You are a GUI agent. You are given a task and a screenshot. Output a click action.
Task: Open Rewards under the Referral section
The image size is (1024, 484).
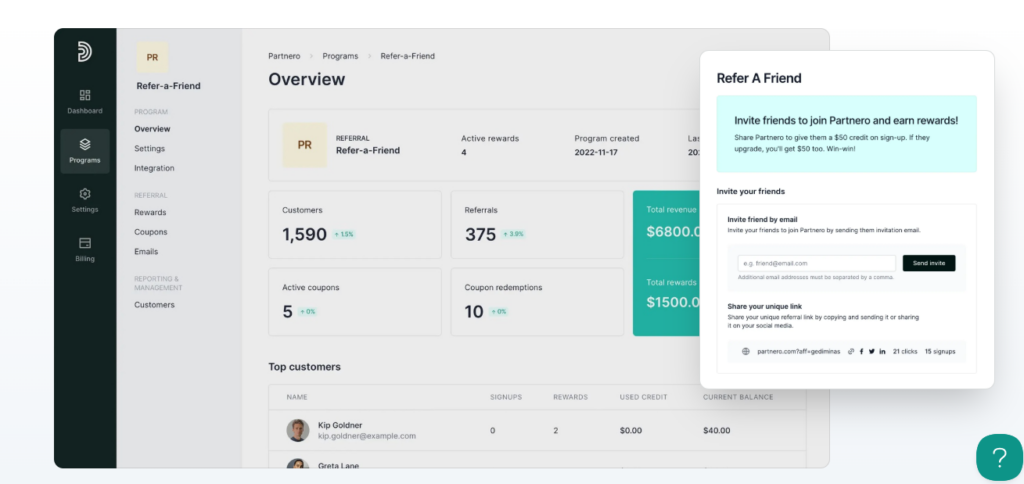point(150,212)
